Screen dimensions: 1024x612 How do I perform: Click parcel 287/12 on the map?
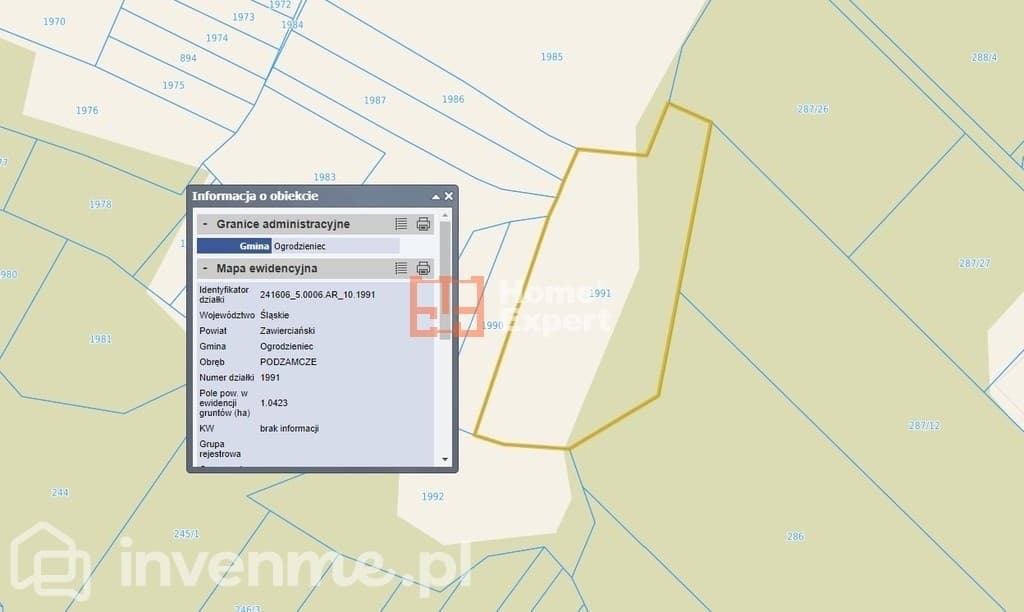925,425
